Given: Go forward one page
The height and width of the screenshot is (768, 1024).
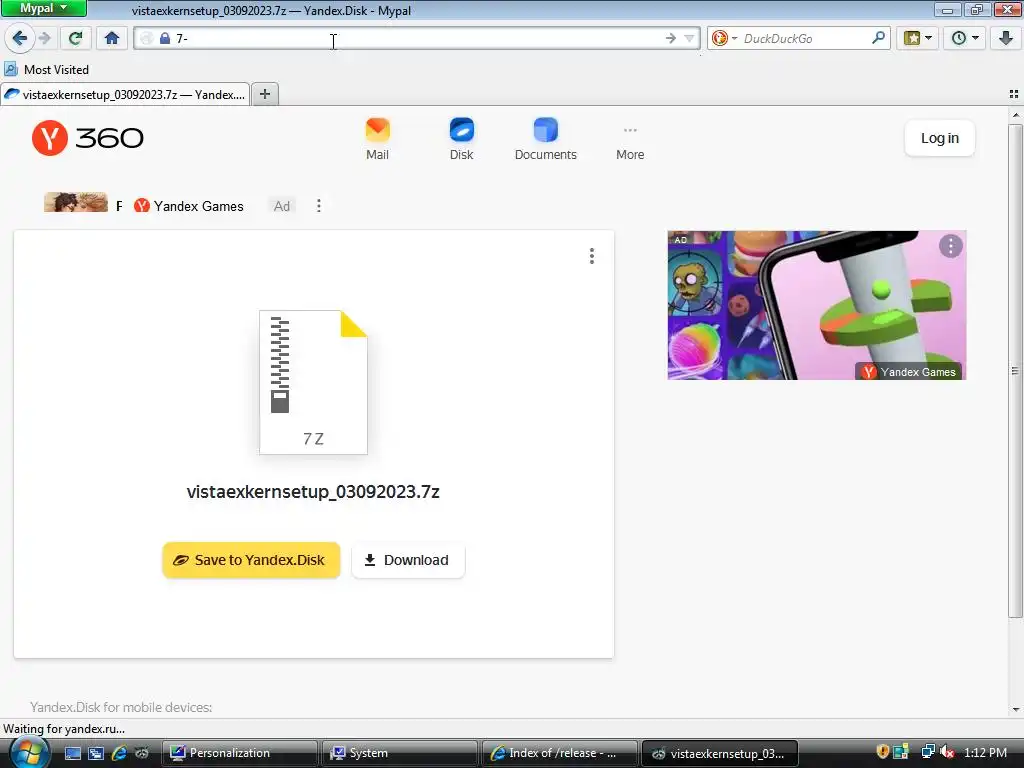Looking at the screenshot, I should [45, 39].
